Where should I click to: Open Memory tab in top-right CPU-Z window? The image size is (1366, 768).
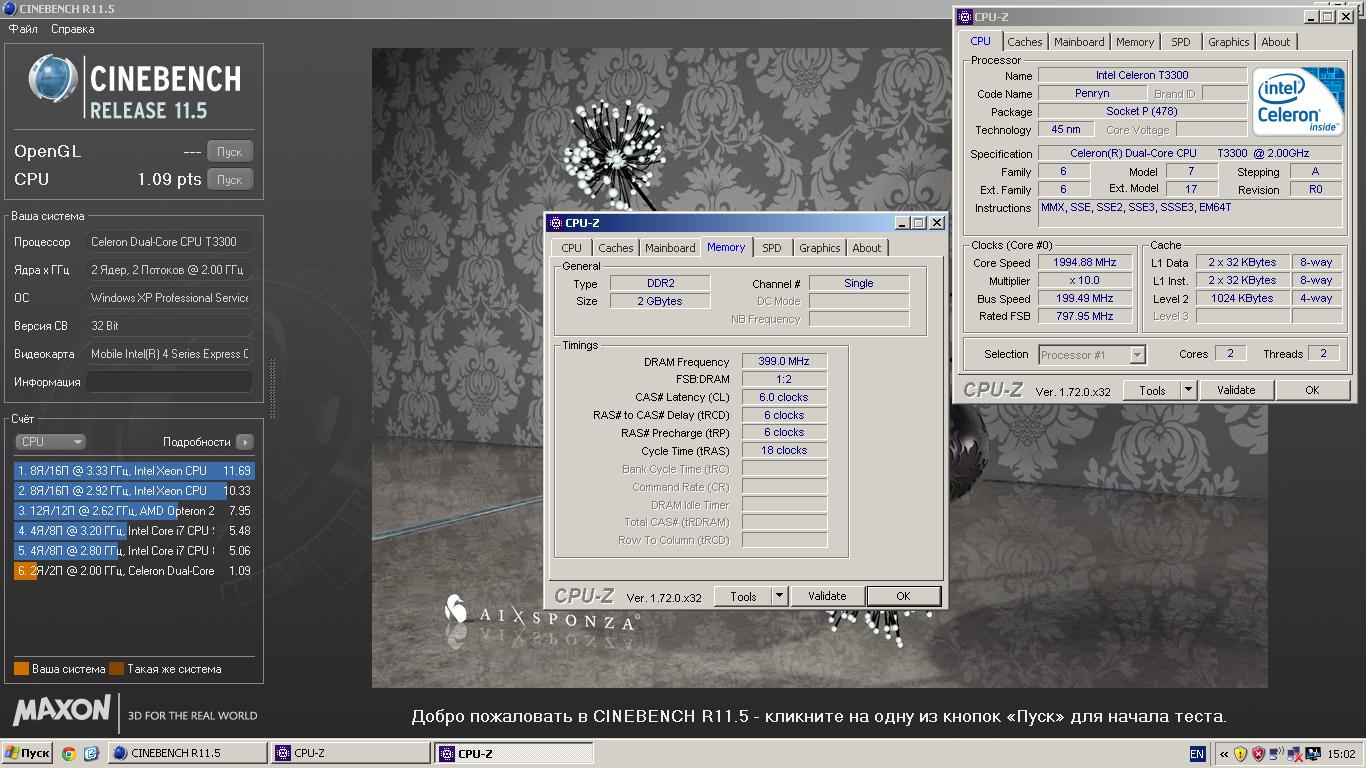pos(1135,42)
